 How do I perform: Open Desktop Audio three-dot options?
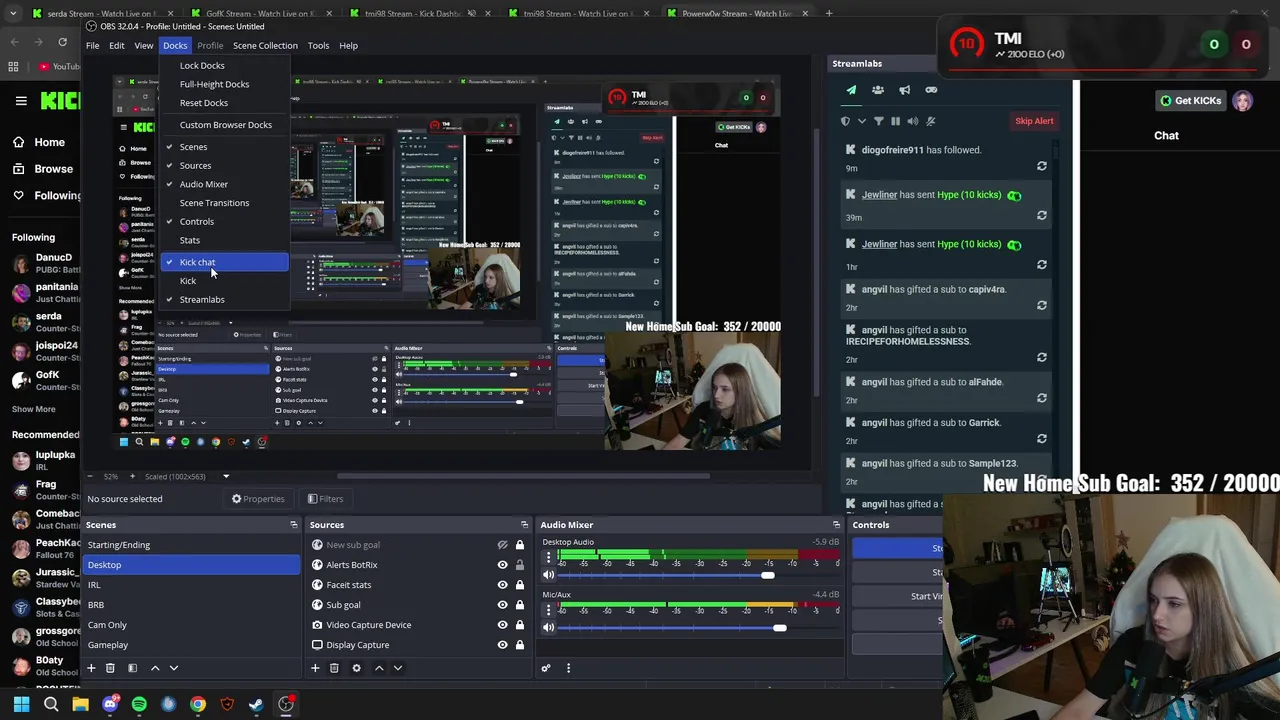pyautogui.click(x=548, y=558)
